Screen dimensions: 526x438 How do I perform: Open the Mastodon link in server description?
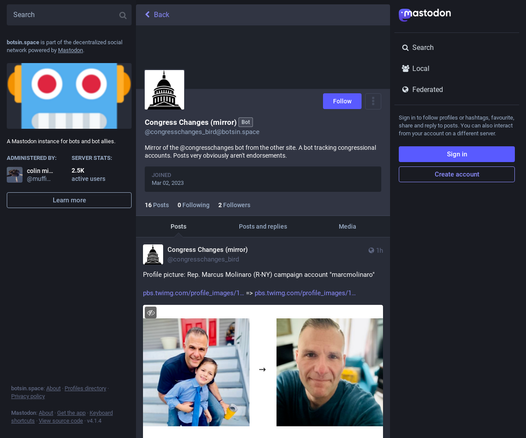click(70, 50)
